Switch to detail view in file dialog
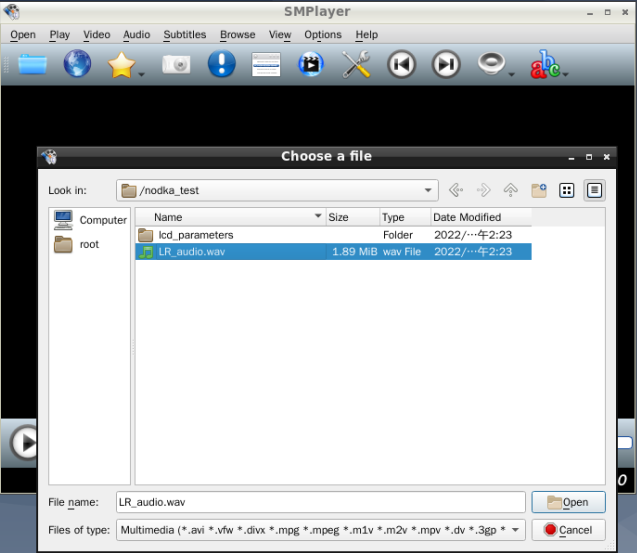This screenshot has height=553, width=637. (594, 190)
